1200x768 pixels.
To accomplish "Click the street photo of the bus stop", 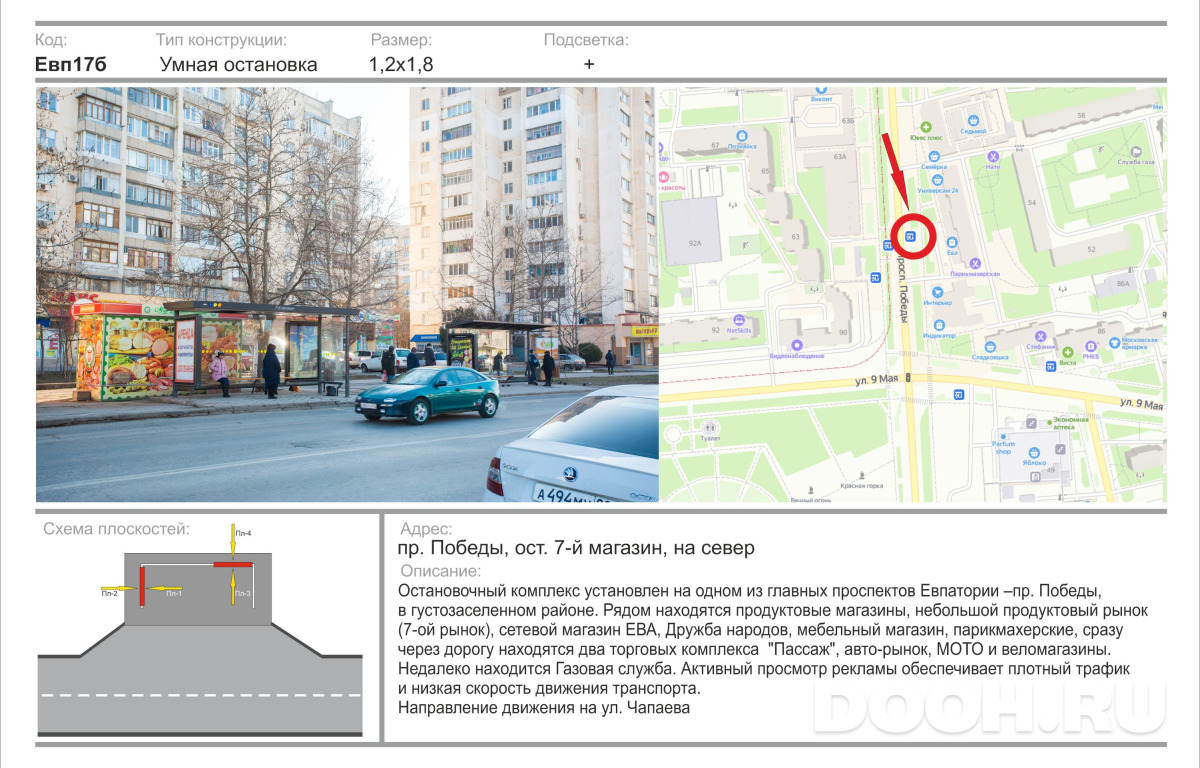I will [x=347, y=294].
